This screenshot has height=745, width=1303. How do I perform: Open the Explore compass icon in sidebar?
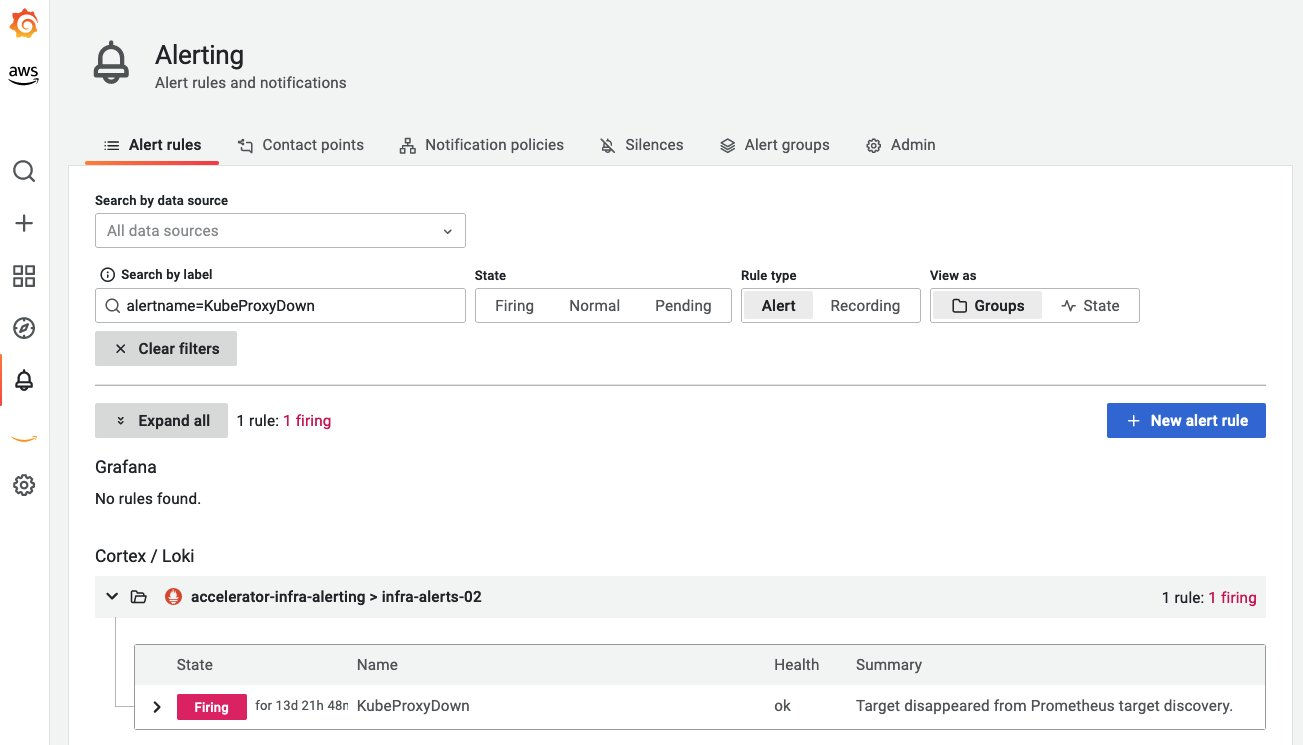24,328
